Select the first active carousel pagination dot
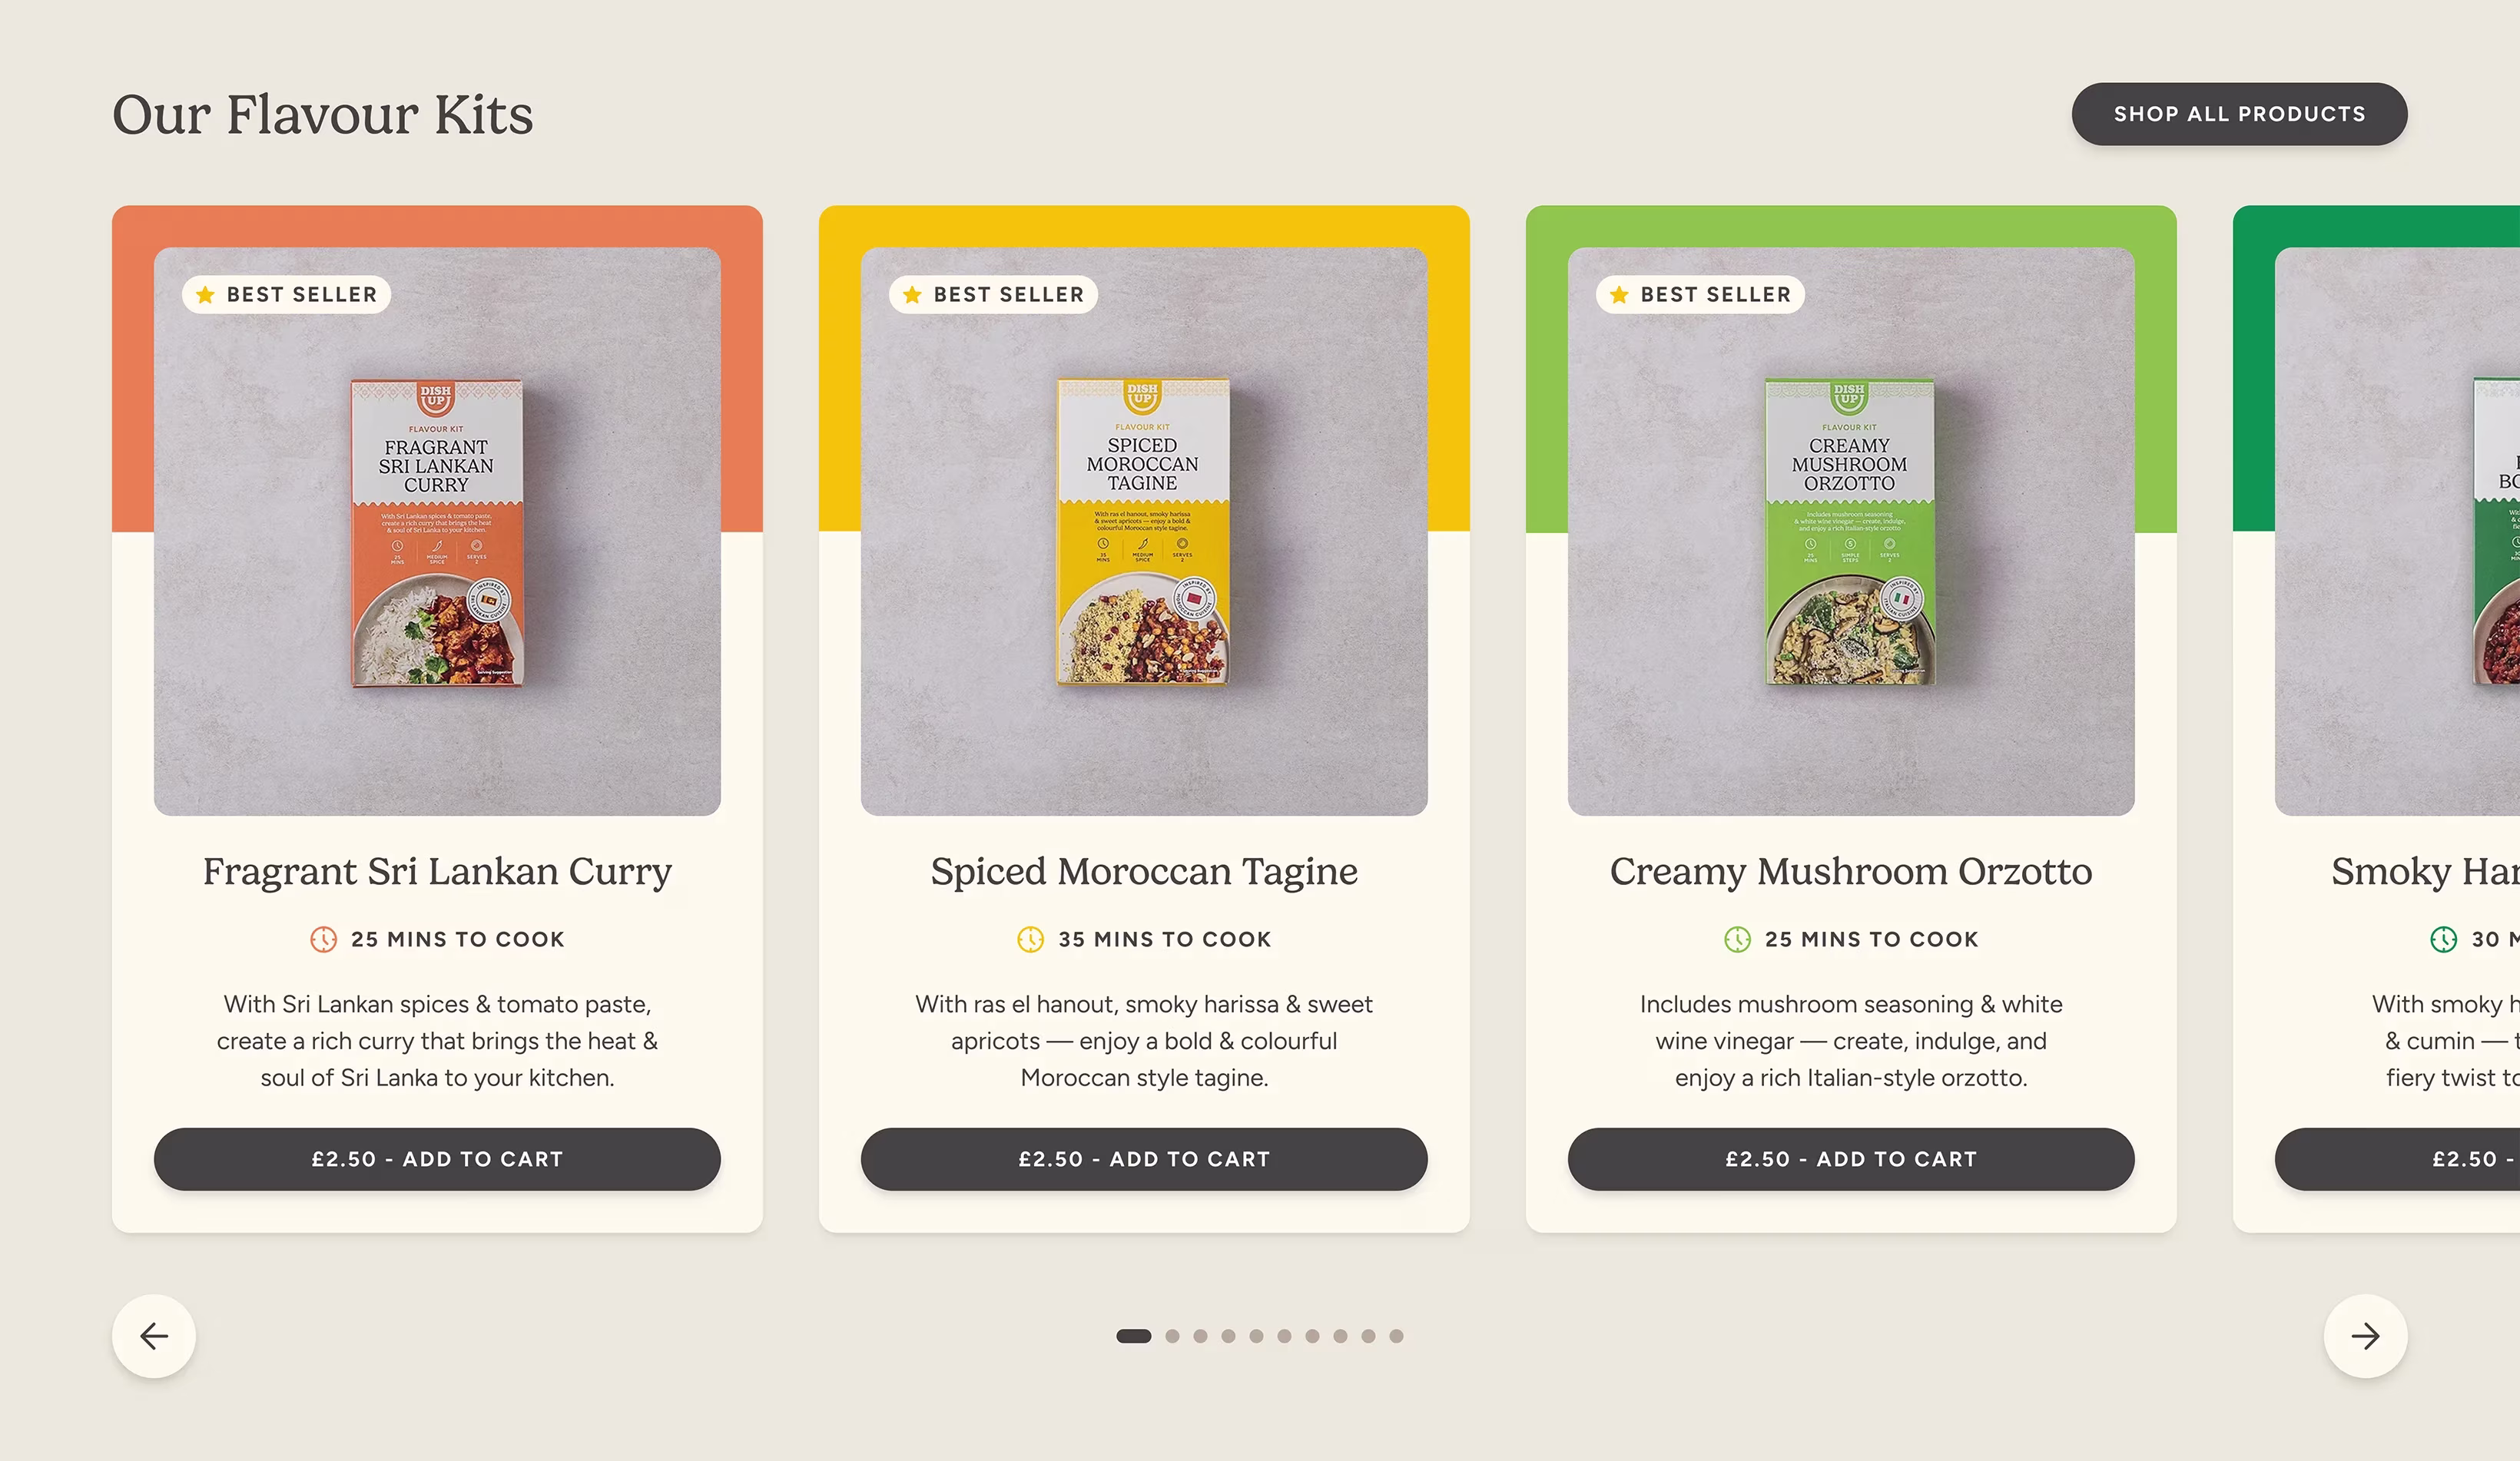2520x1461 pixels. tap(1133, 1336)
